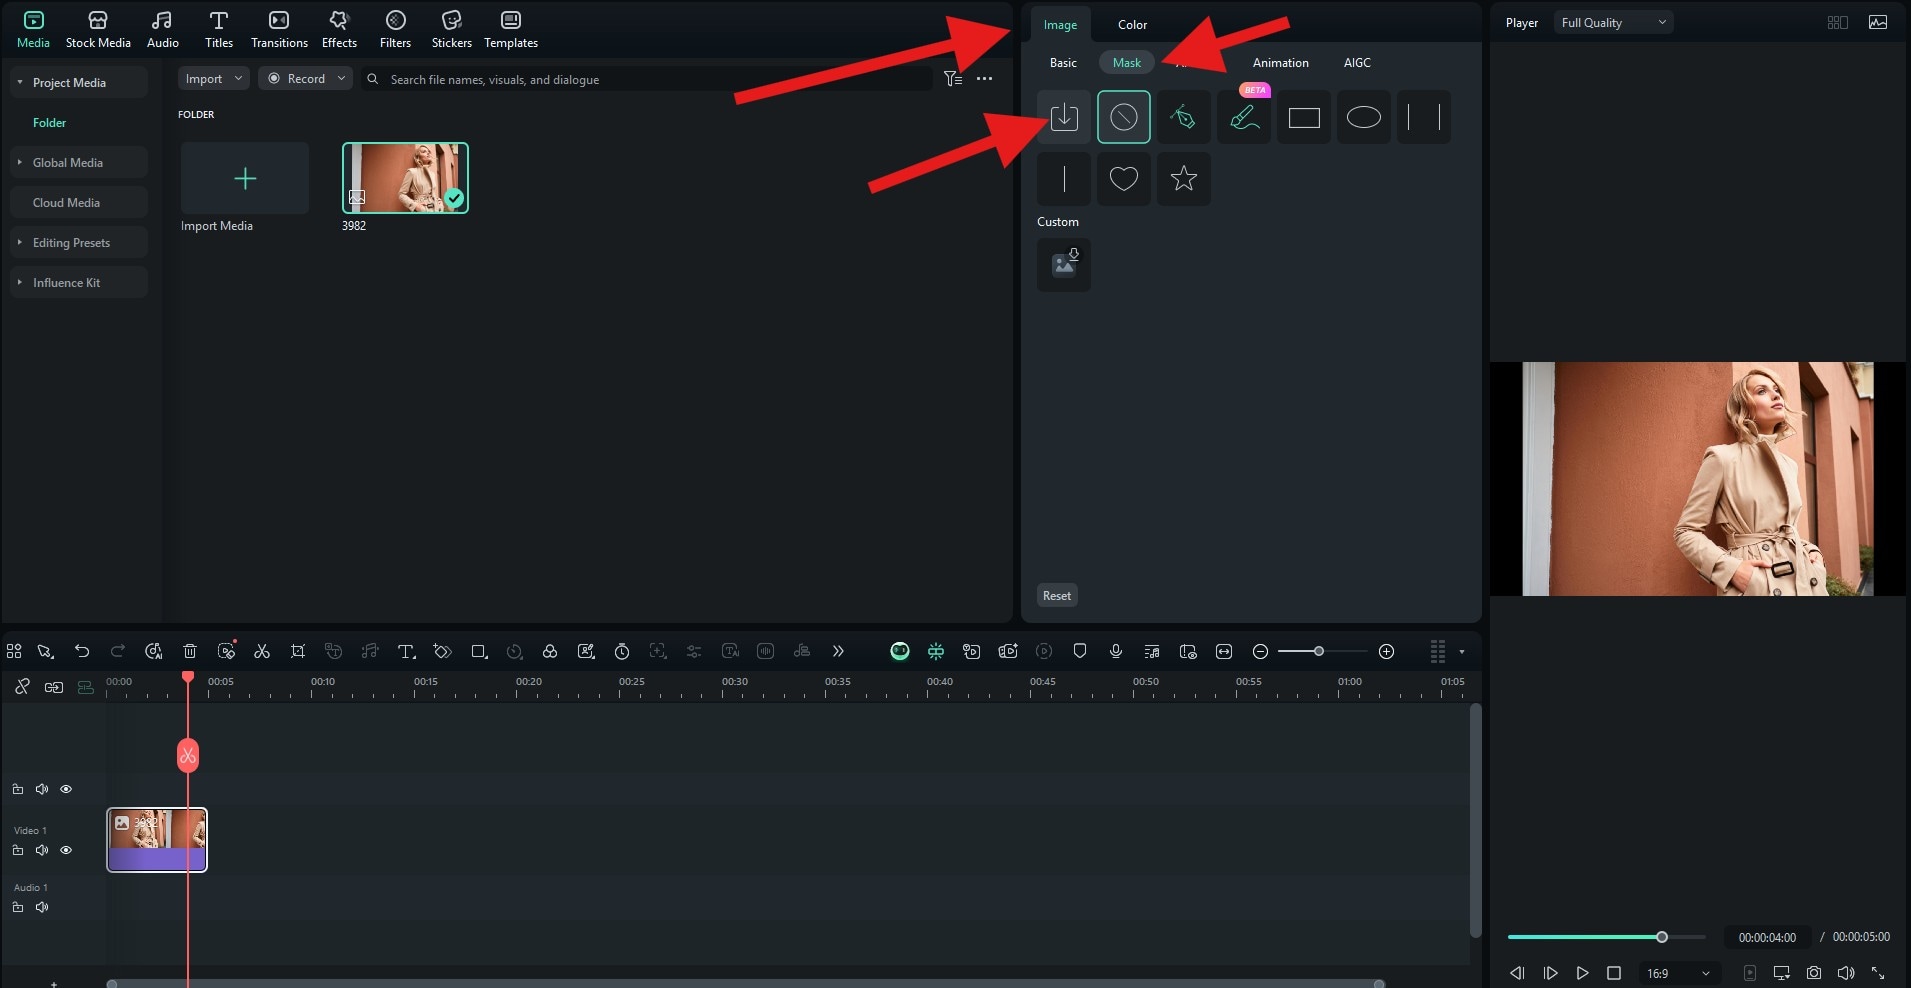1911x988 pixels.
Task: Open Cloud Media in the sidebar
Action: point(79,202)
